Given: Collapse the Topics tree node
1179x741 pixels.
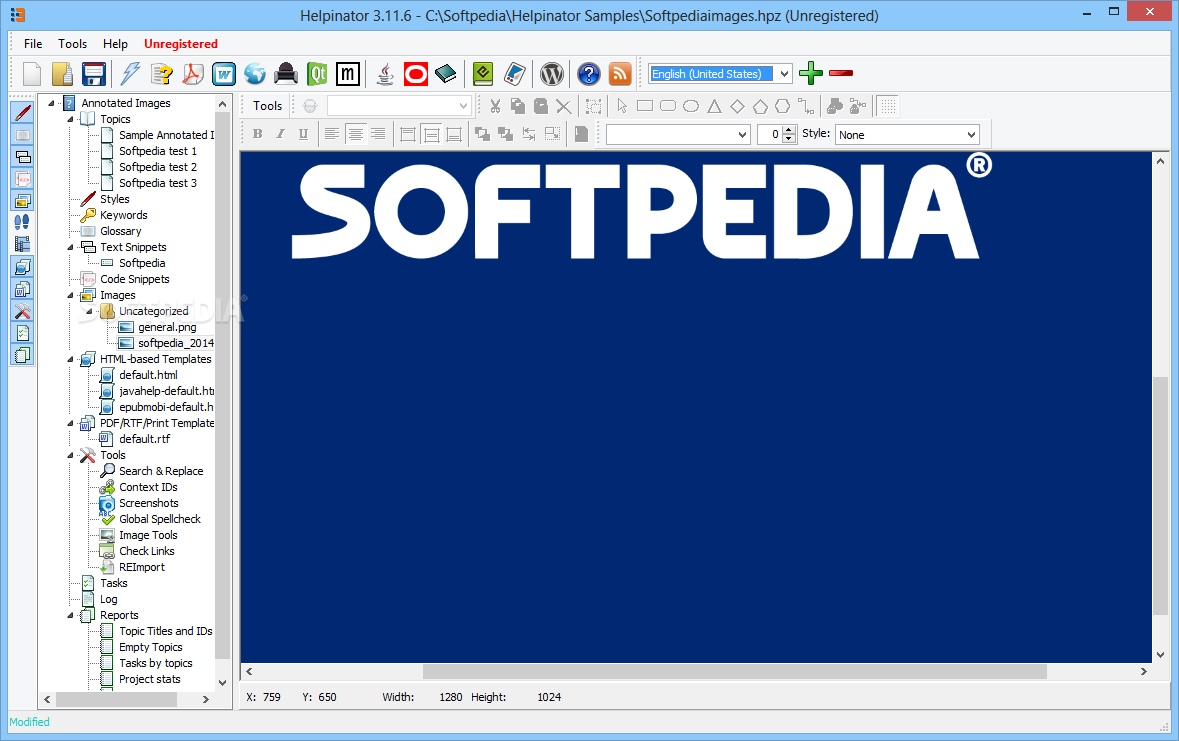Looking at the screenshot, I should (x=71, y=120).
